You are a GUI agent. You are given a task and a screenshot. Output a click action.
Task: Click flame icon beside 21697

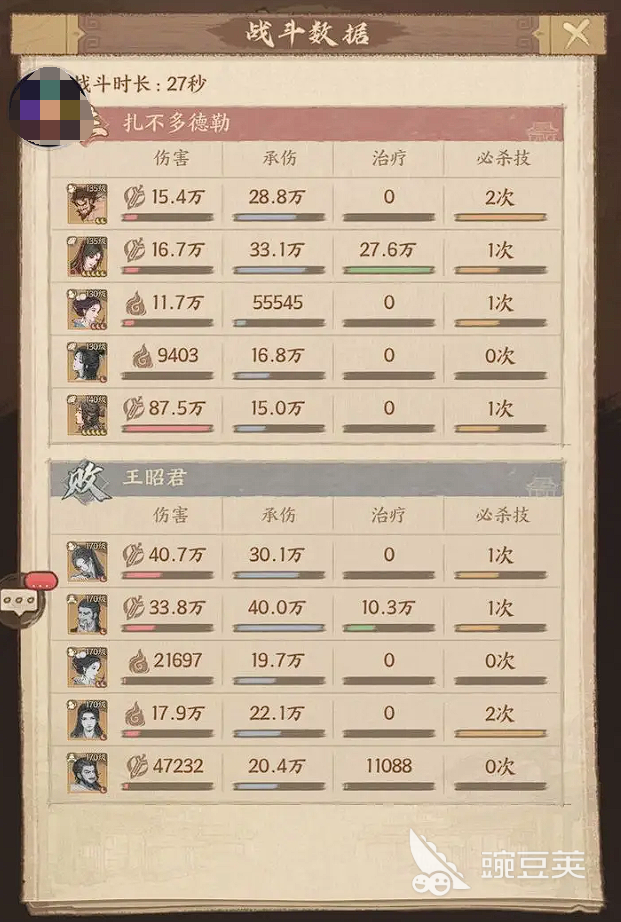(x=139, y=661)
